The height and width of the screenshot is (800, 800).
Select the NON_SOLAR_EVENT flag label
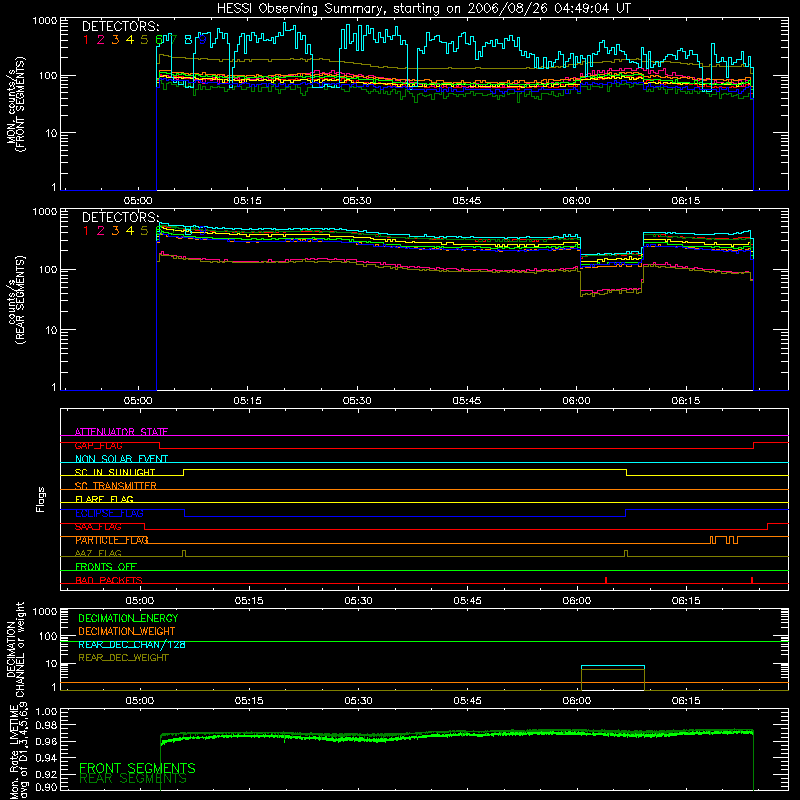(x=121, y=459)
